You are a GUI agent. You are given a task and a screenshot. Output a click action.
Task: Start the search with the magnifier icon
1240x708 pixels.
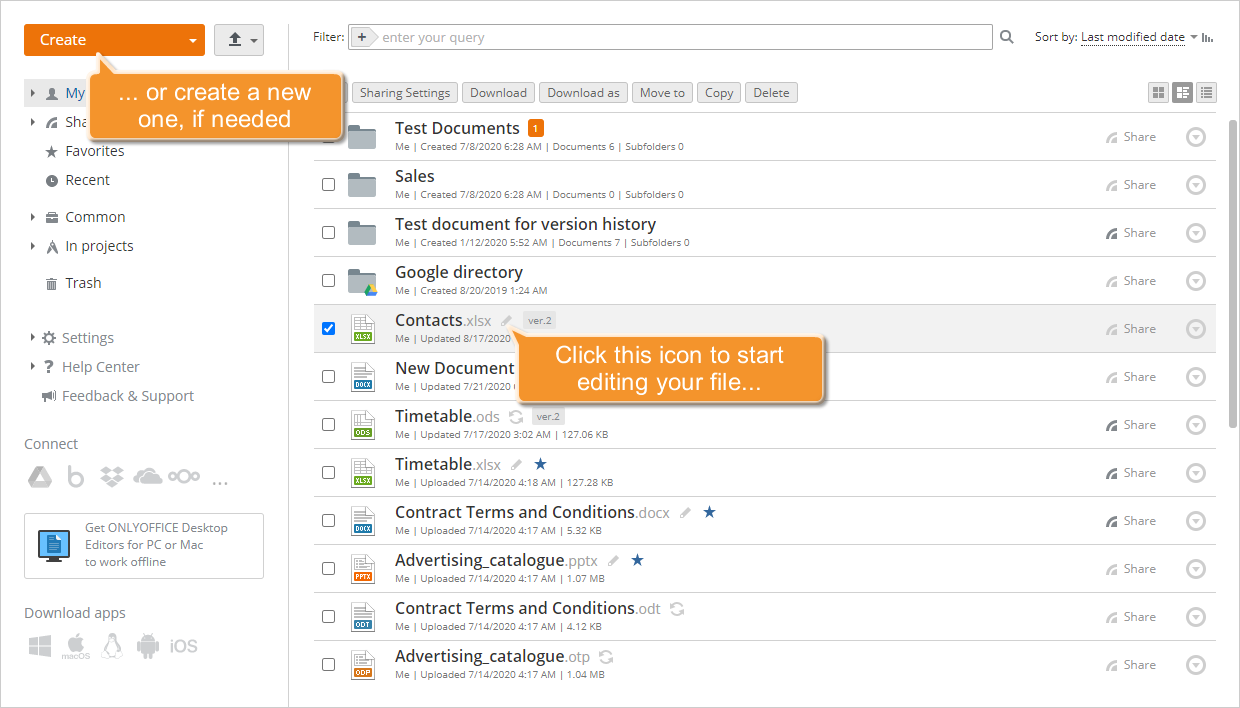coord(1006,36)
